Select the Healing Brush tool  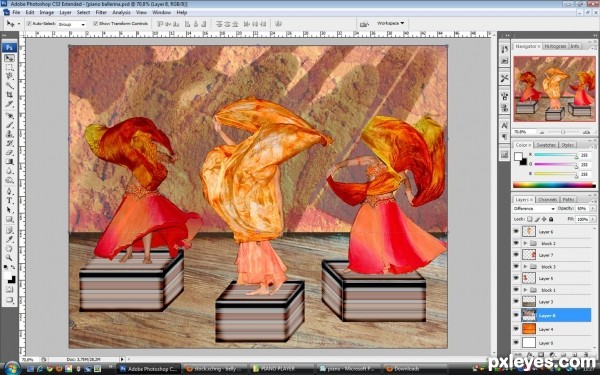pyautogui.click(x=10, y=116)
